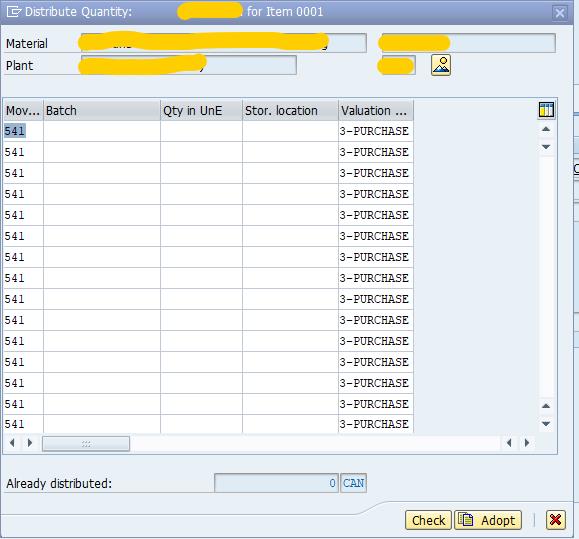Click the Material label
579x539 pixels.
point(27,44)
